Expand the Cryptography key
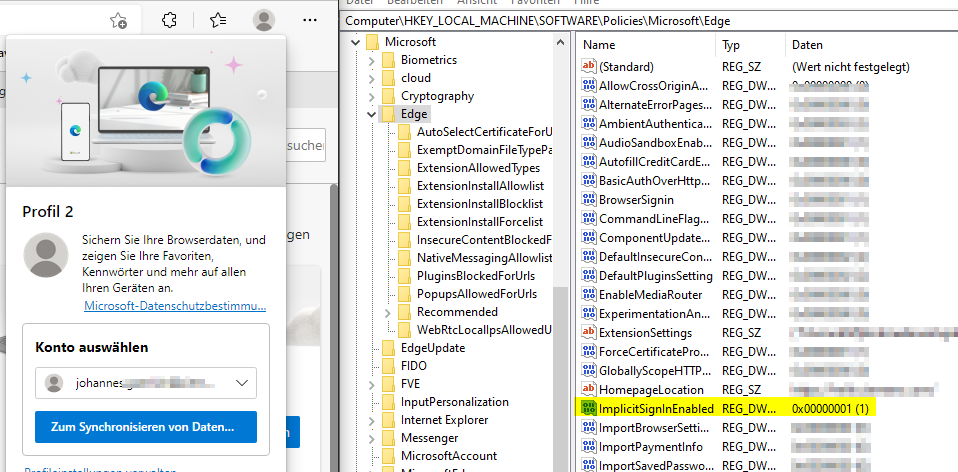Screen dimensions: 958x472 click(371, 96)
